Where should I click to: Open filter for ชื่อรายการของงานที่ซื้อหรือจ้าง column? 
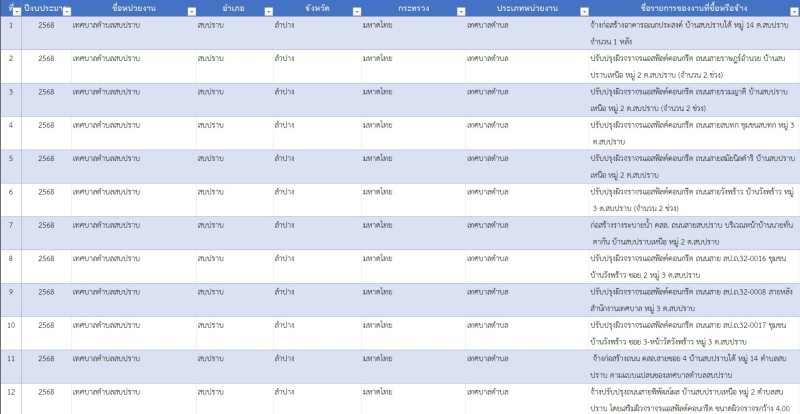791,9
